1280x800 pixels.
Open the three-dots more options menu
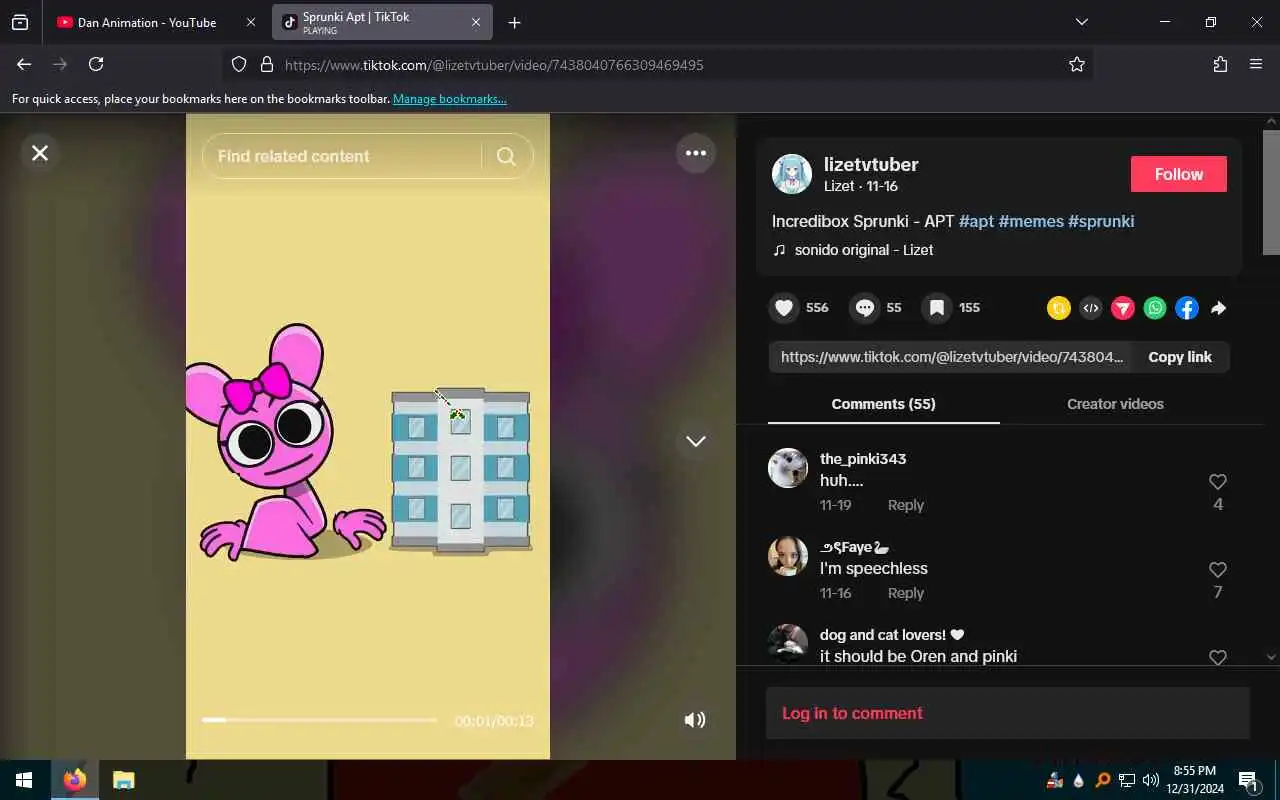tap(696, 153)
